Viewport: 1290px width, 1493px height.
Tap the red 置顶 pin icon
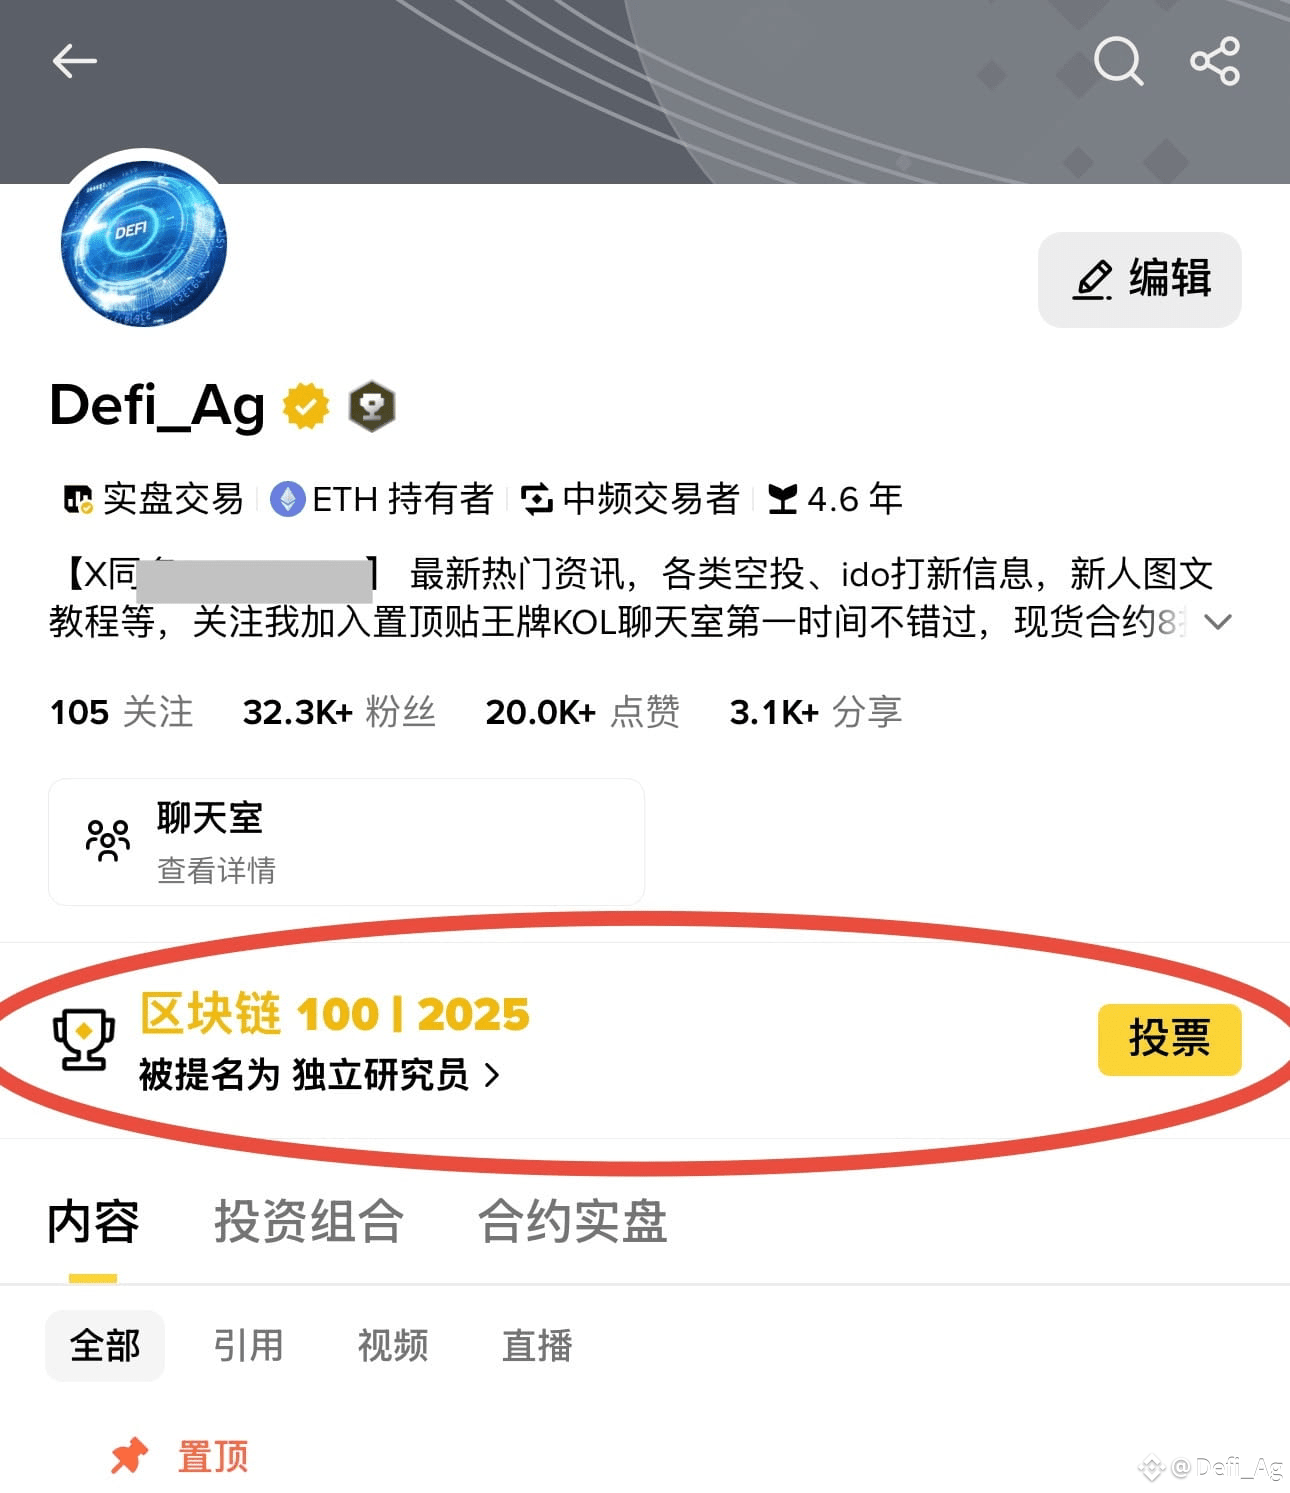(129, 1456)
